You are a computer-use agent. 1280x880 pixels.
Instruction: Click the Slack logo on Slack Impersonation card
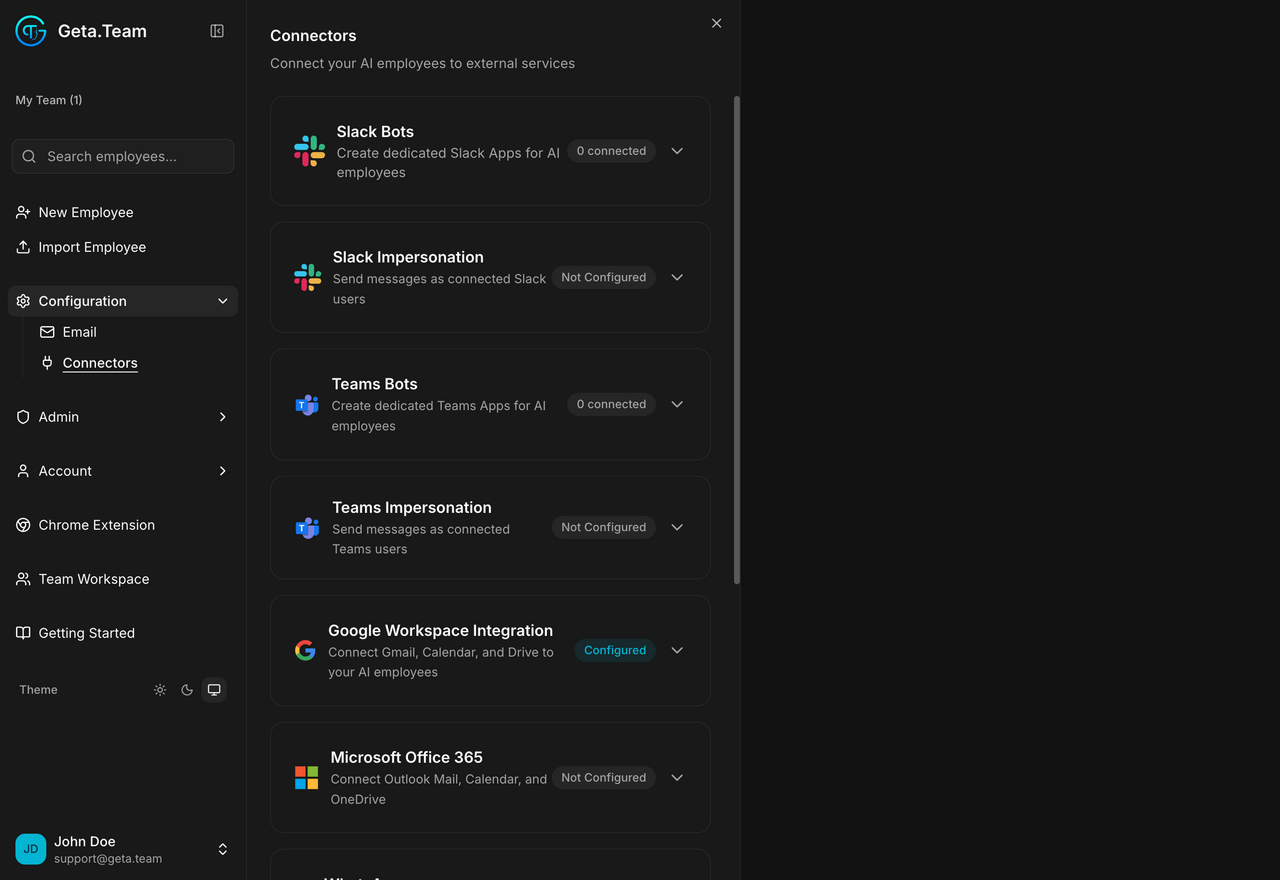coord(308,277)
